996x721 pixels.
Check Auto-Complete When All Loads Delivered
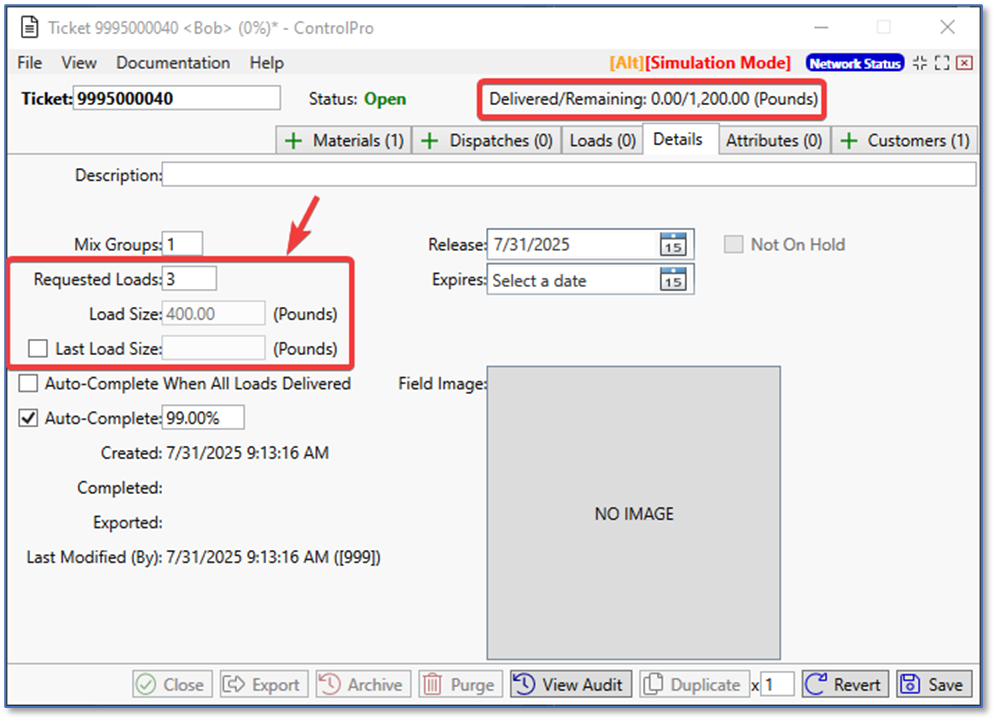point(28,383)
